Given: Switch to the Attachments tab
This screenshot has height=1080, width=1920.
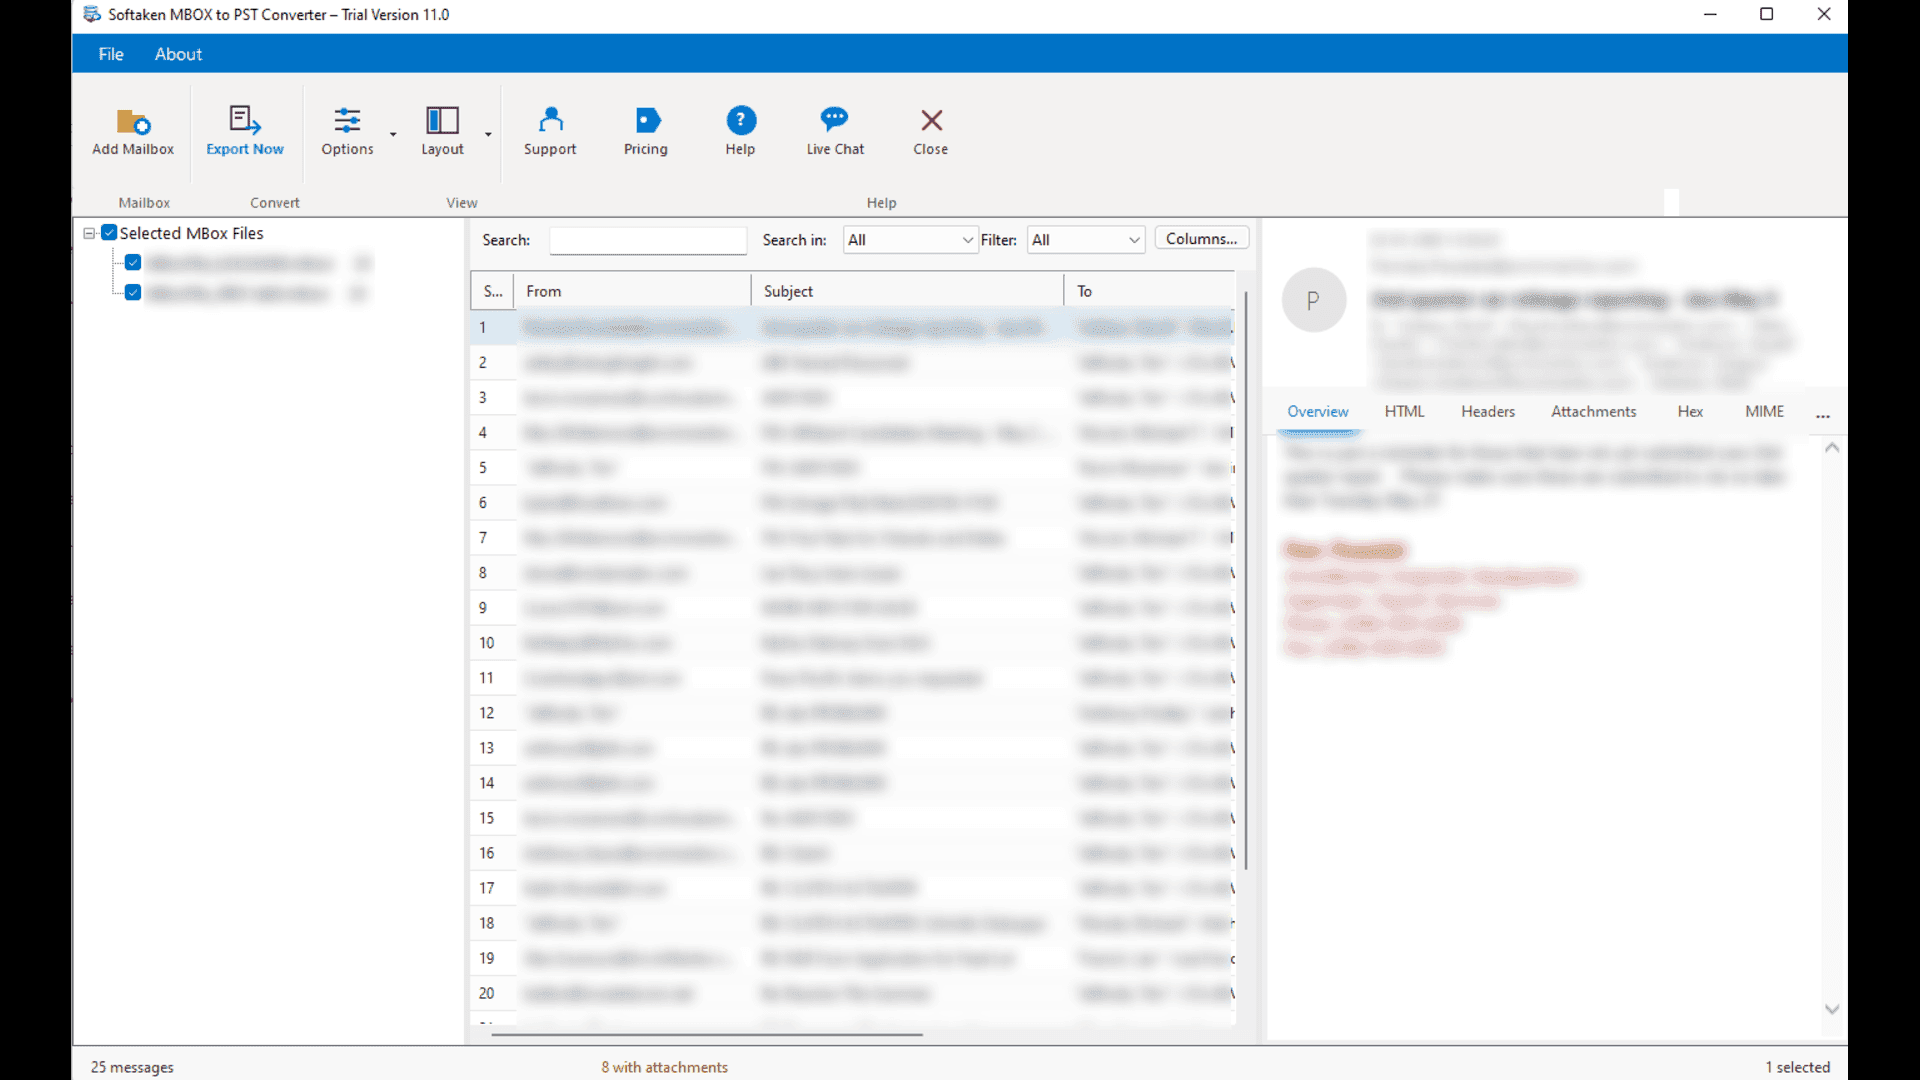Looking at the screenshot, I should point(1593,412).
